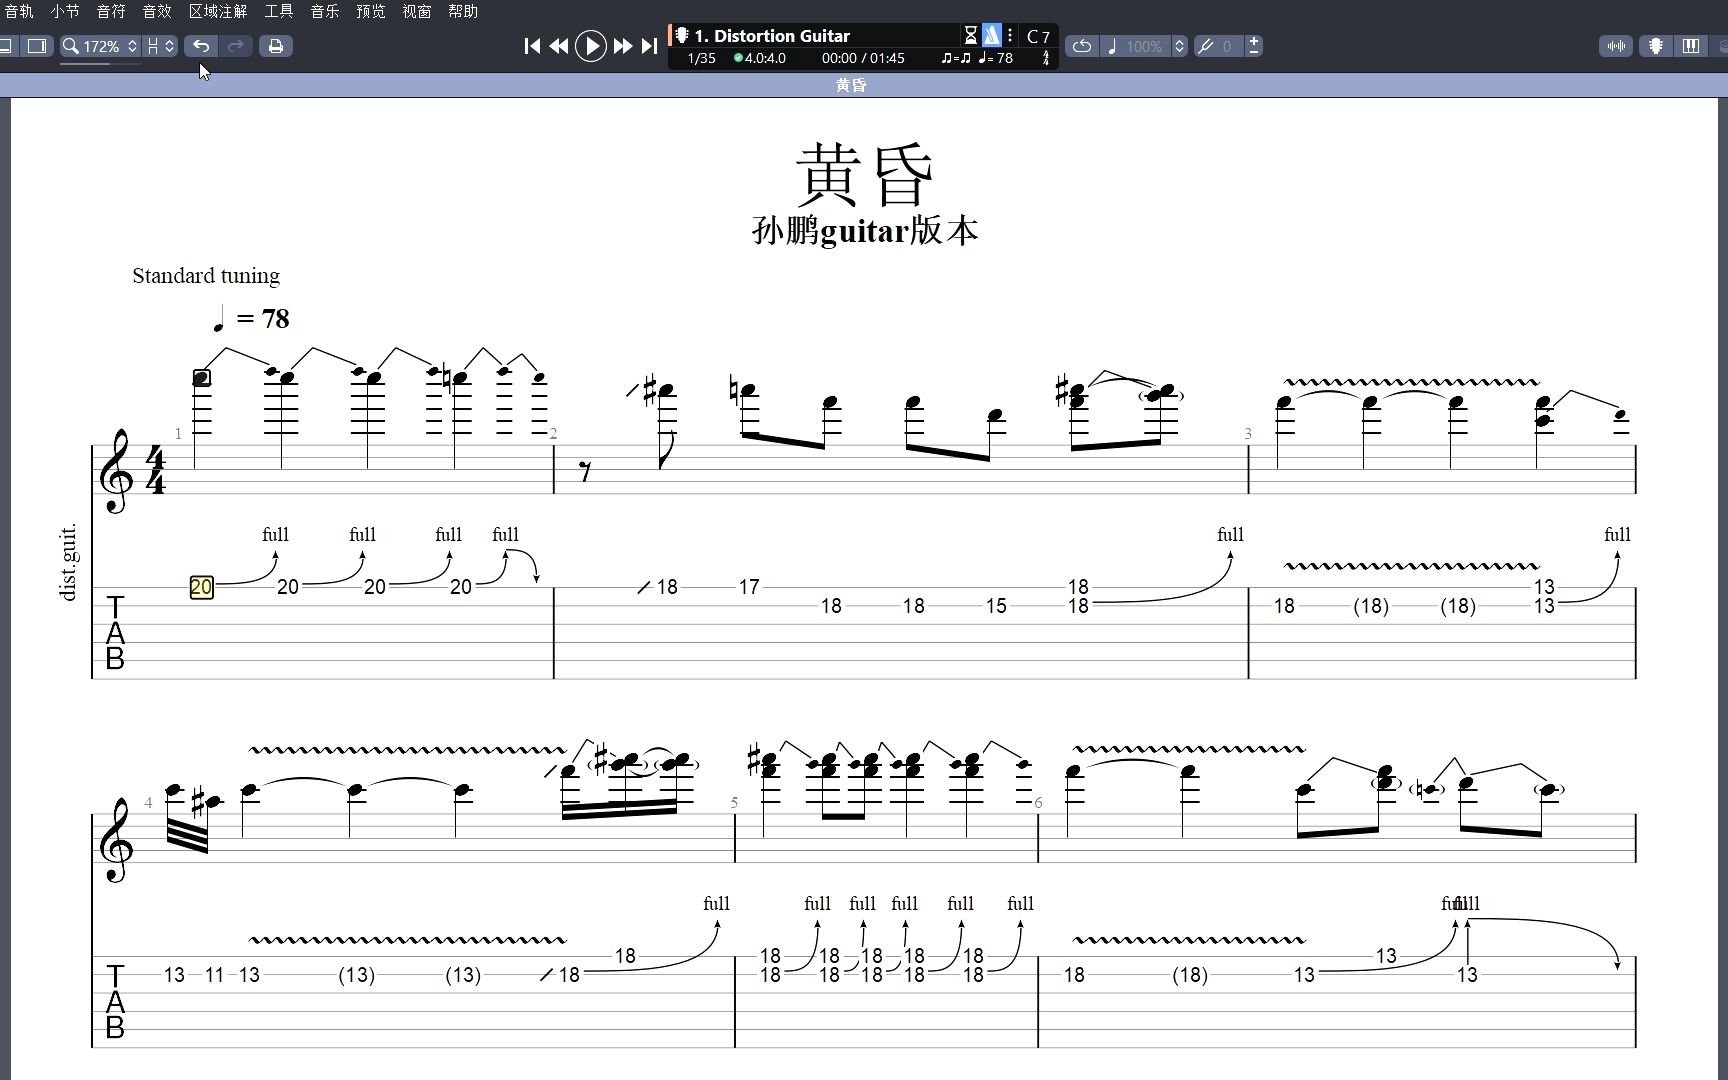The image size is (1728, 1080).
Task: Redo the last undone action
Action: pos(236,46)
